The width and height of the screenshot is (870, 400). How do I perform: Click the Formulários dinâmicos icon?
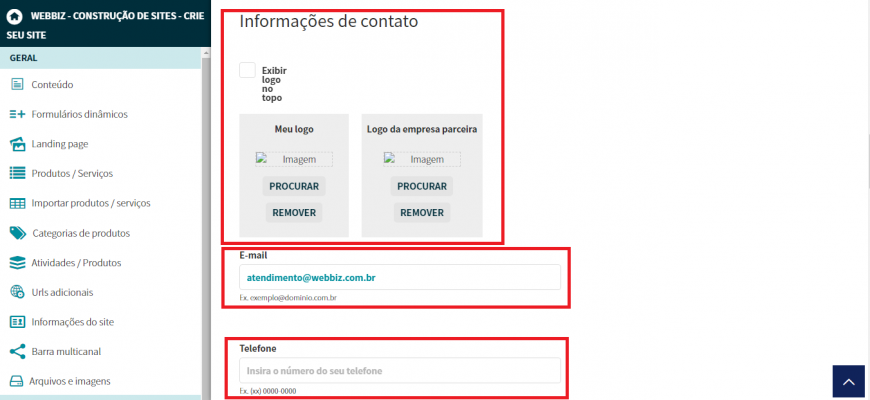click(17, 114)
